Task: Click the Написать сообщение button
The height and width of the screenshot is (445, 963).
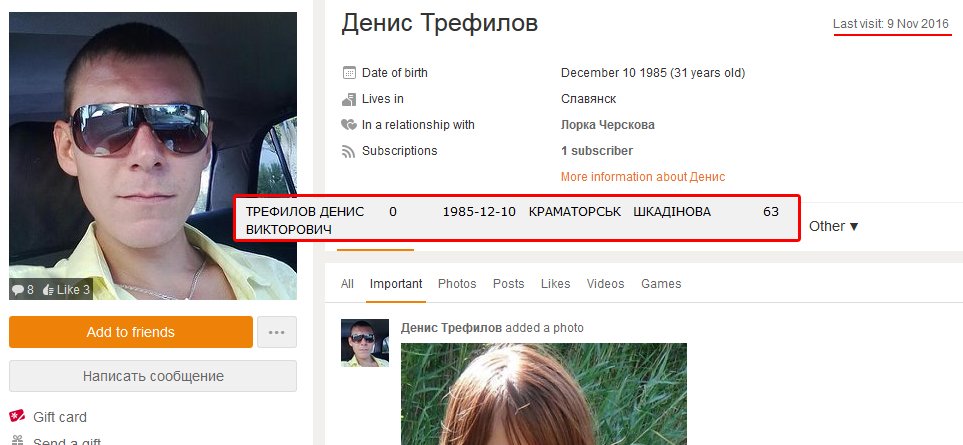Action: point(153,376)
